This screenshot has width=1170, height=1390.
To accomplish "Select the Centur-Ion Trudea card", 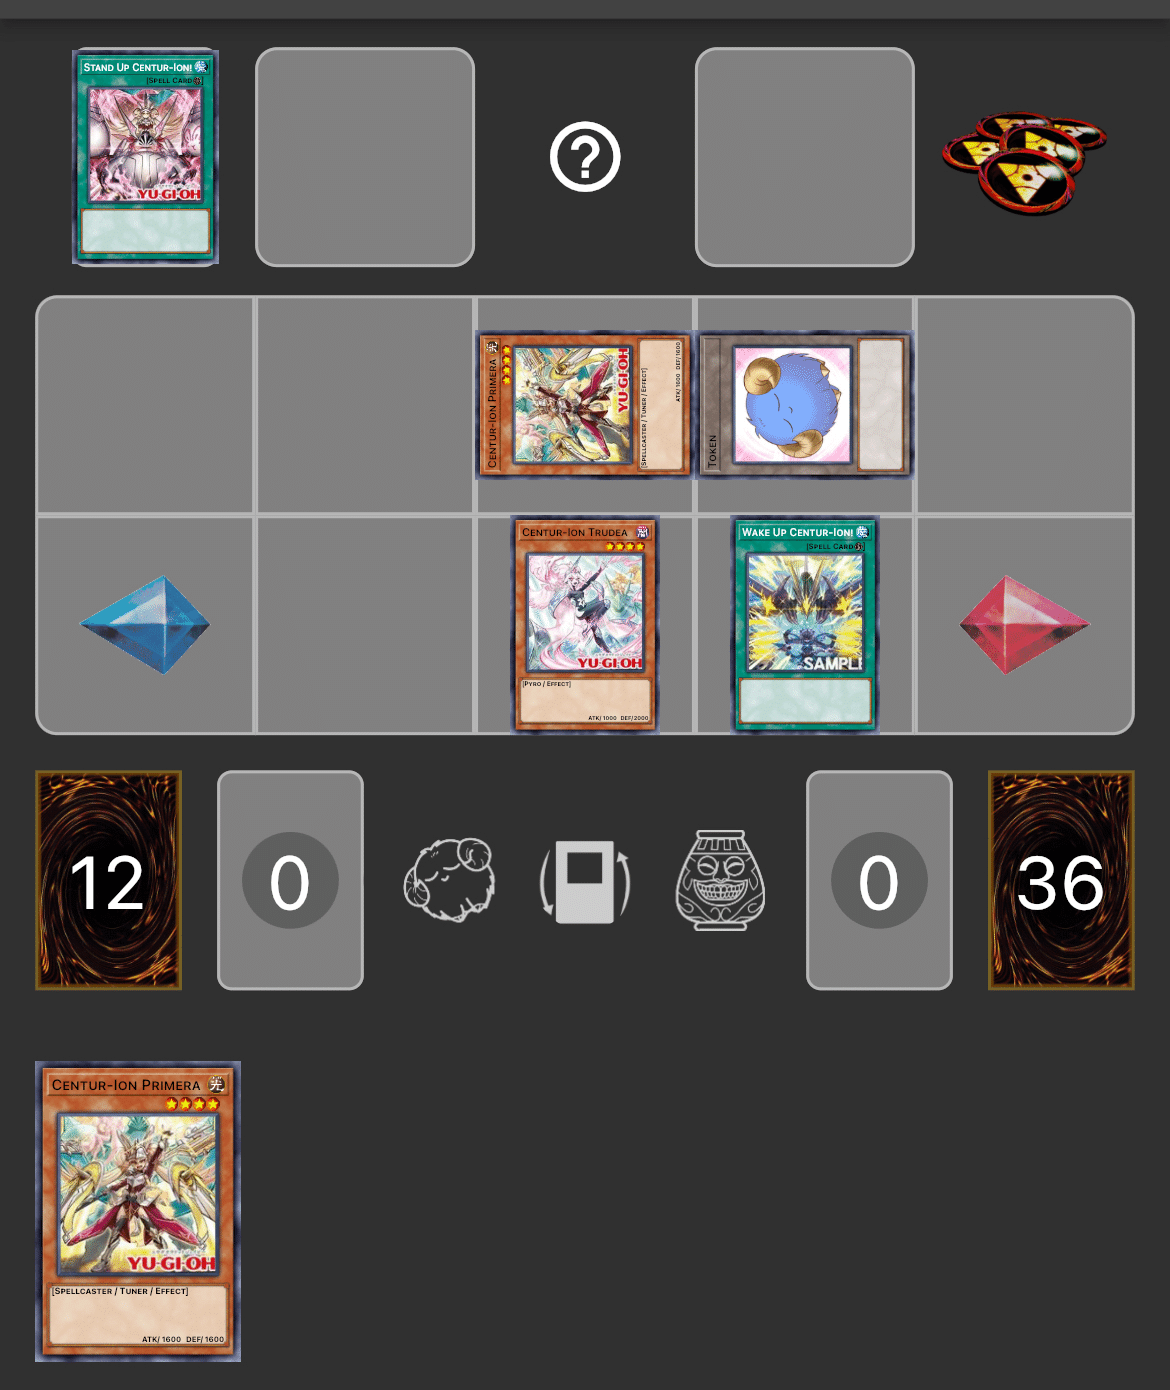I will click(x=585, y=625).
